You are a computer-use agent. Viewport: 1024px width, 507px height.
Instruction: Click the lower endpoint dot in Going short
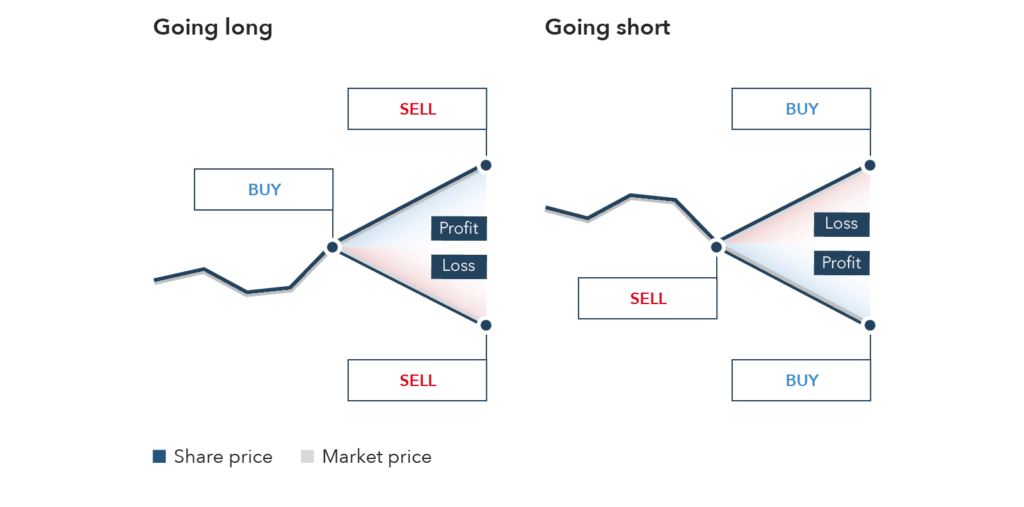pyautogui.click(x=870, y=325)
